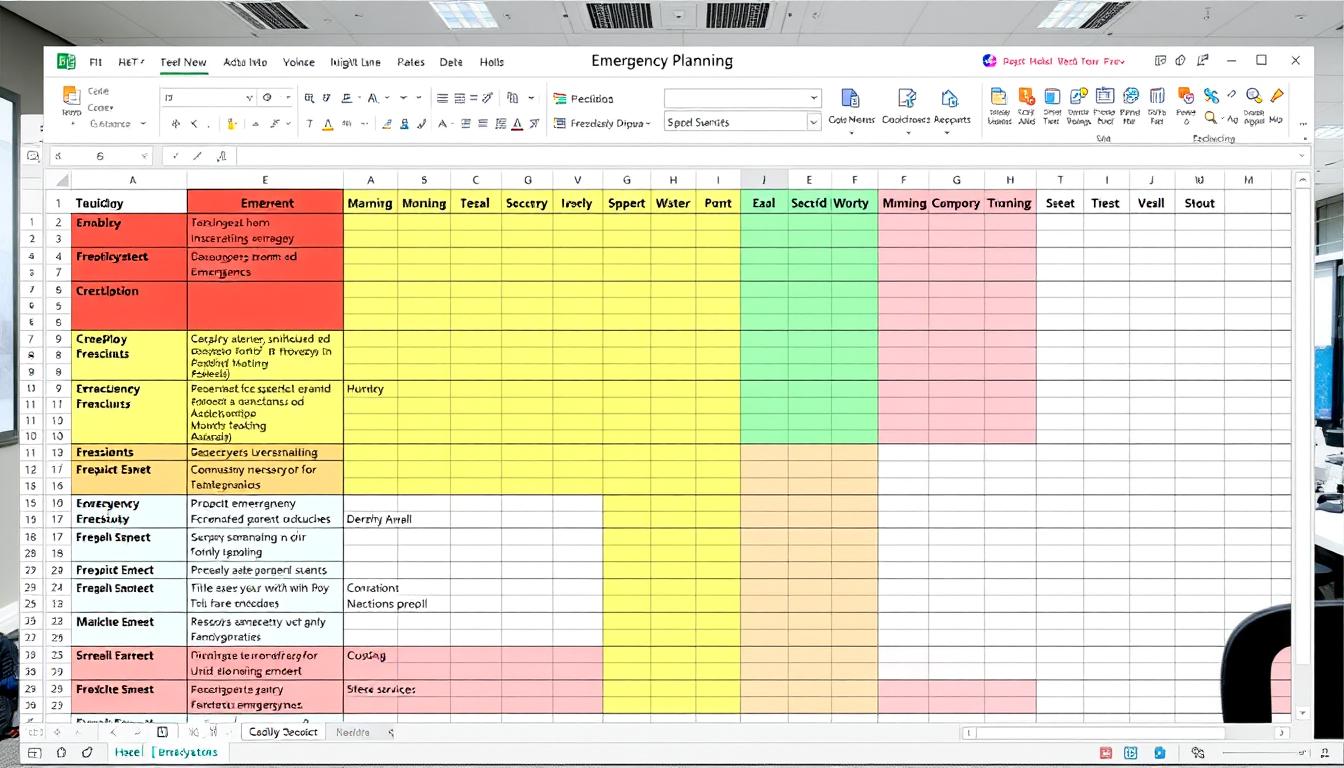Image resolution: width=1344 pixels, height=768 pixels.
Task: Select the cell containing Hurtley
Action: (x=370, y=388)
